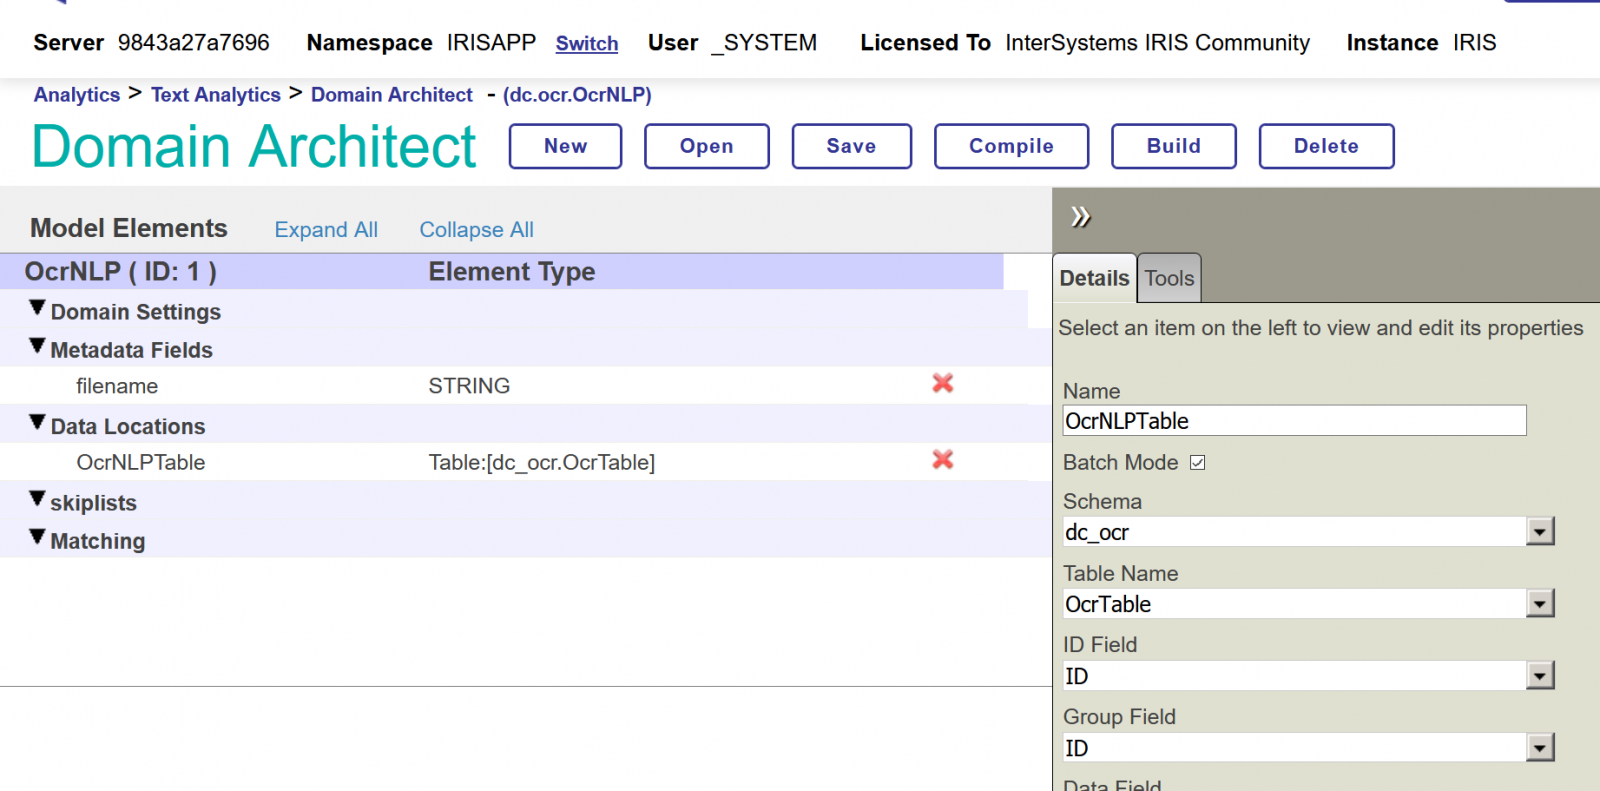
Task: Click Expand All link
Action: tap(326, 230)
